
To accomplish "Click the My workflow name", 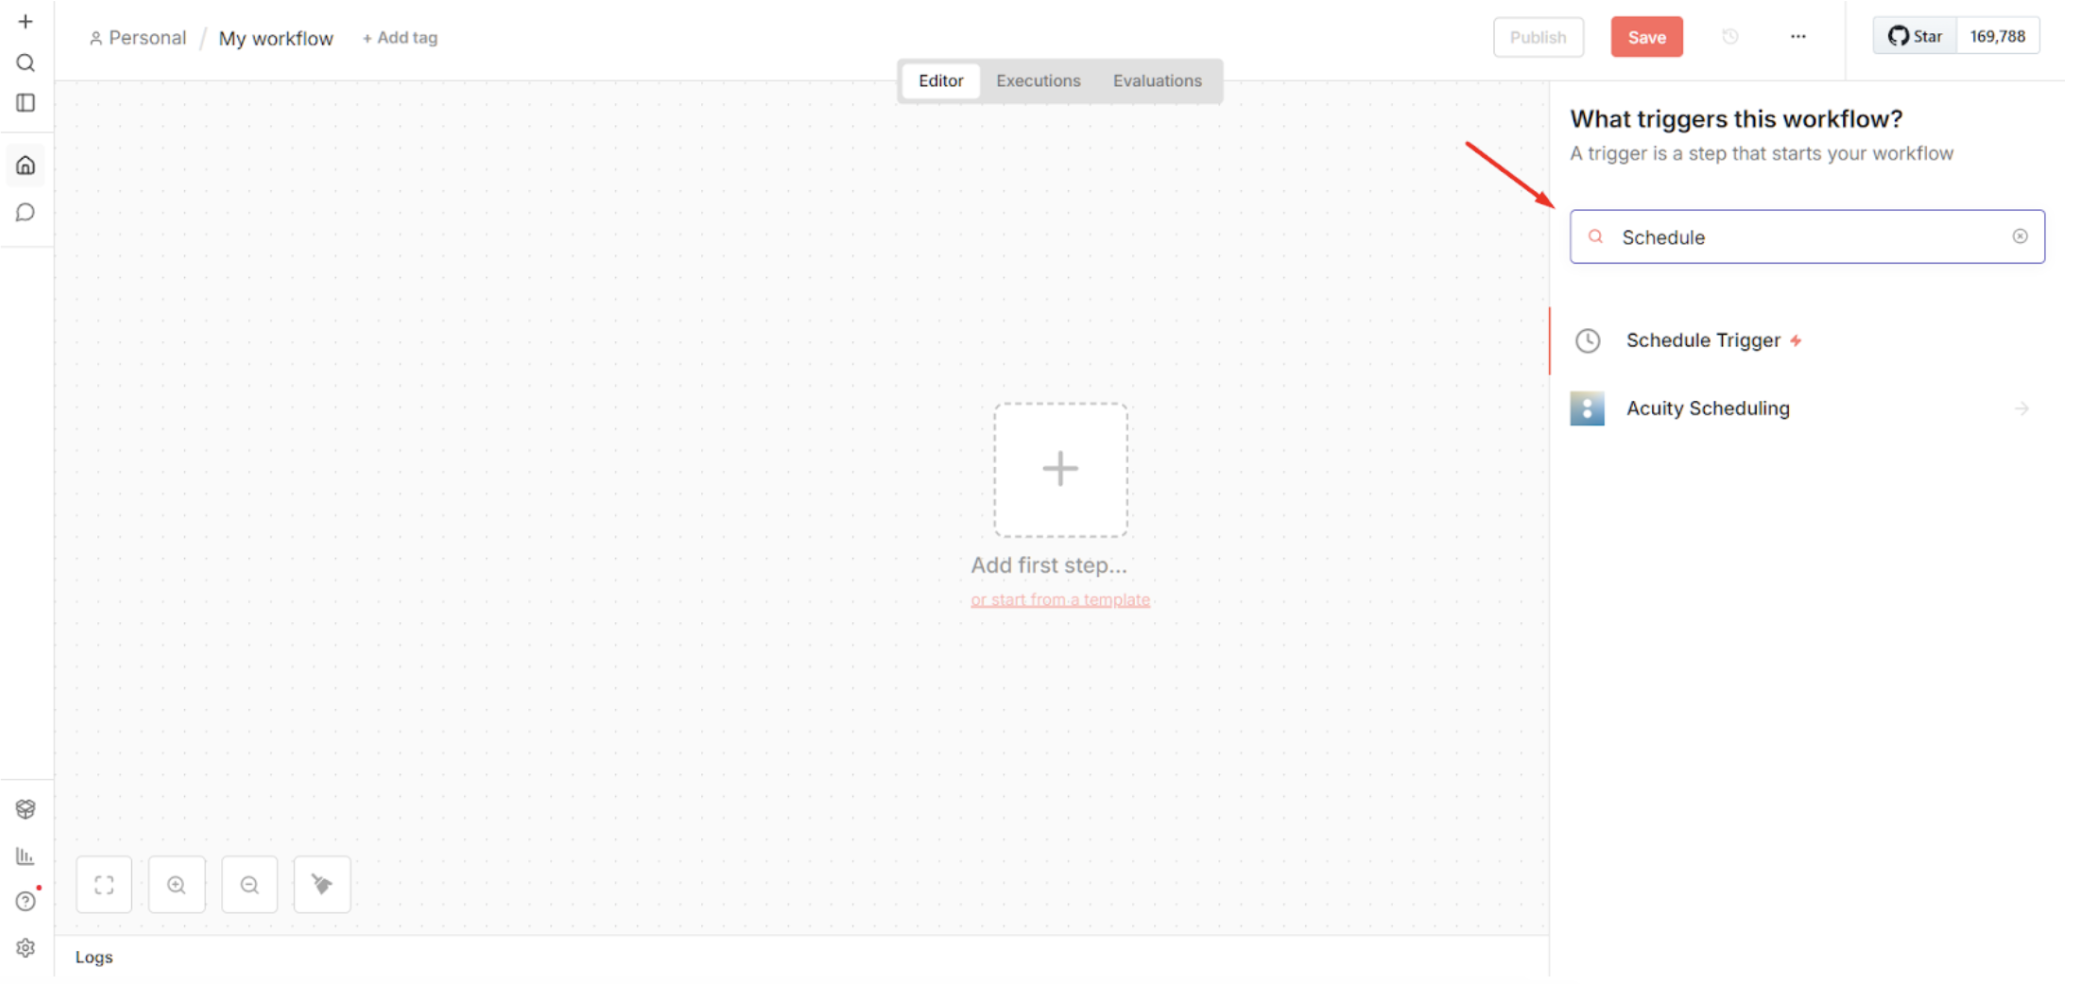I will tap(276, 38).
